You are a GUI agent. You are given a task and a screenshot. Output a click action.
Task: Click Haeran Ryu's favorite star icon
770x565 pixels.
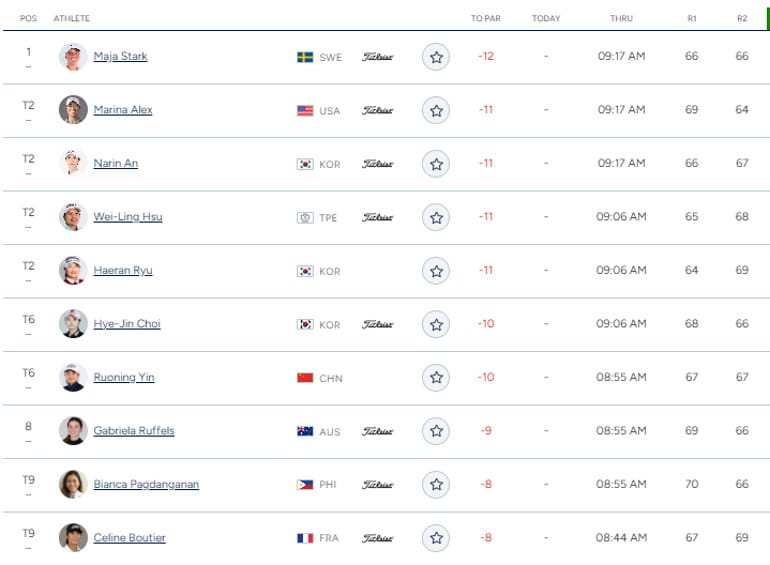[436, 271]
